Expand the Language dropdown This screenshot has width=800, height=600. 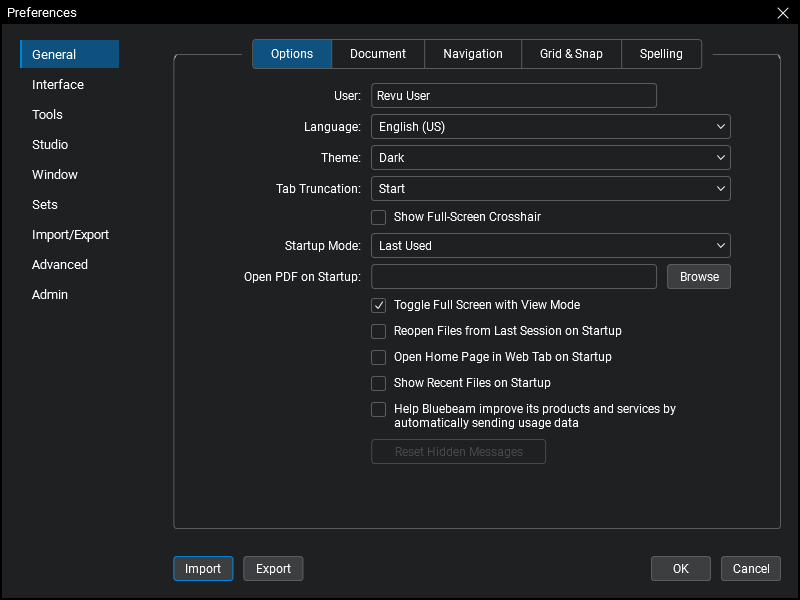point(550,127)
